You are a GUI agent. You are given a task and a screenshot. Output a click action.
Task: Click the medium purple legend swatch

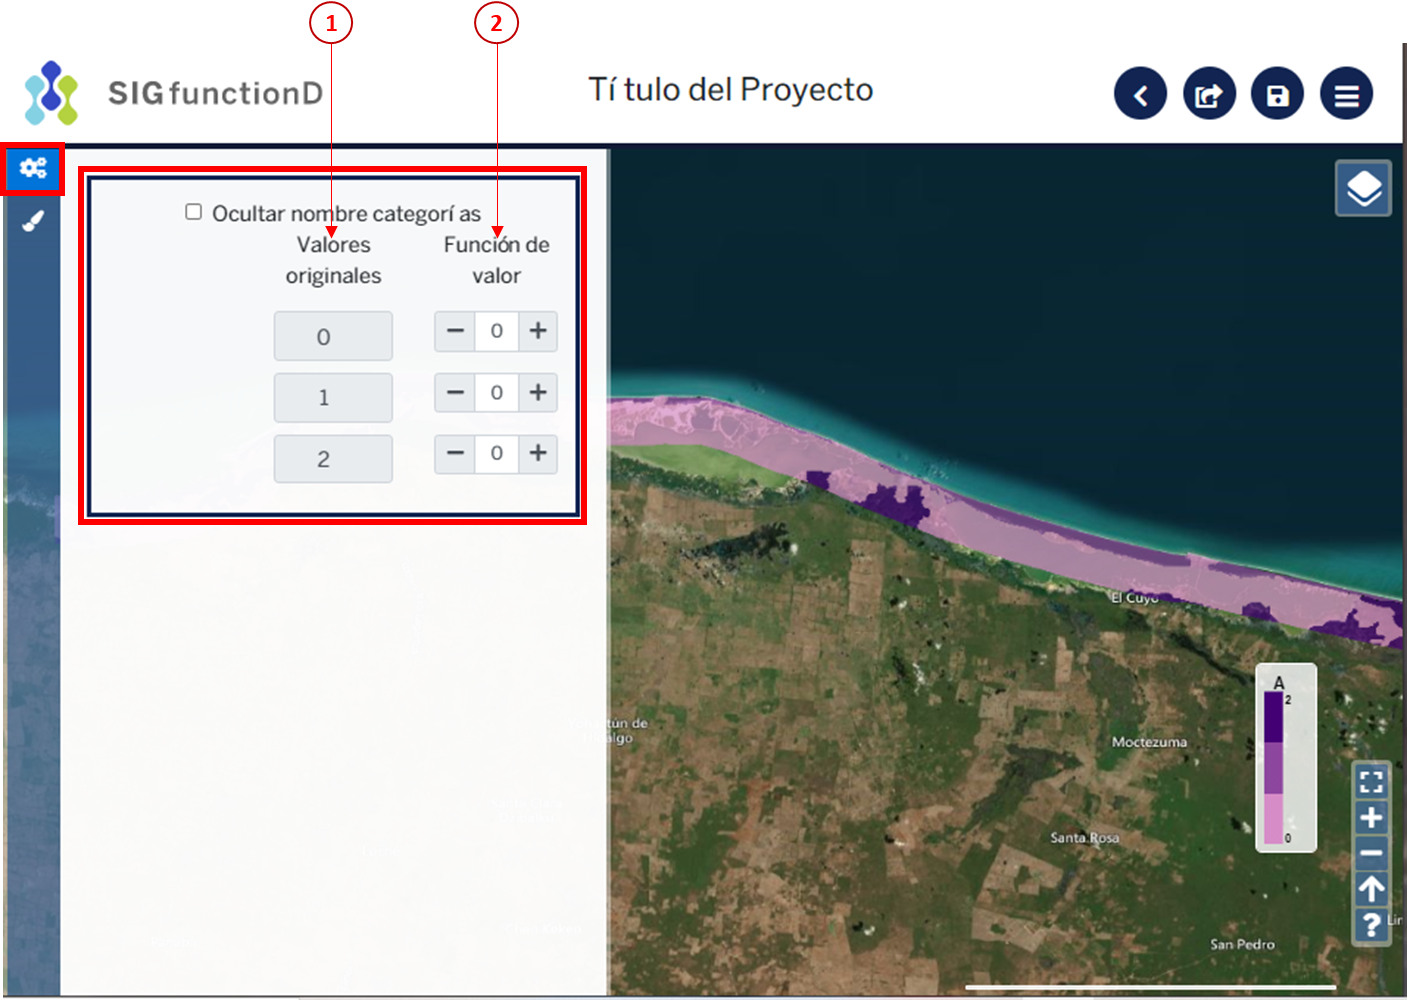click(1273, 768)
